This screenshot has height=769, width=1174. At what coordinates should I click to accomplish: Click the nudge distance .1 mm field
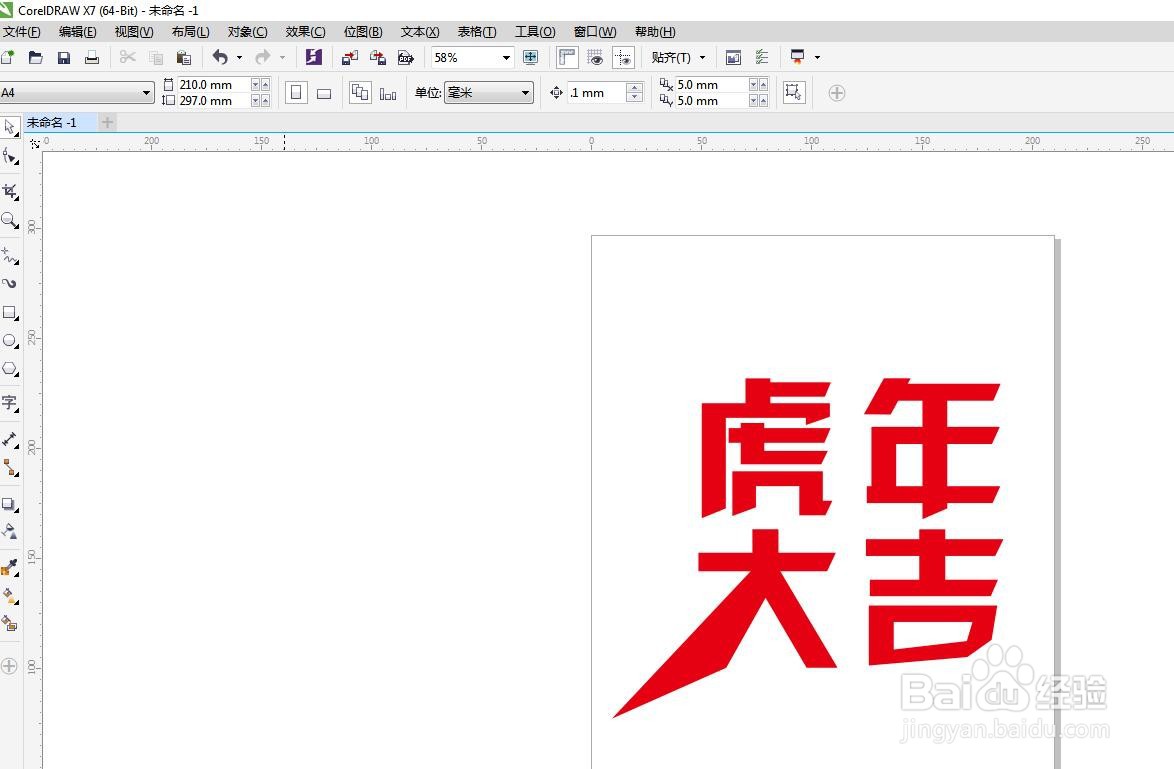point(596,93)
